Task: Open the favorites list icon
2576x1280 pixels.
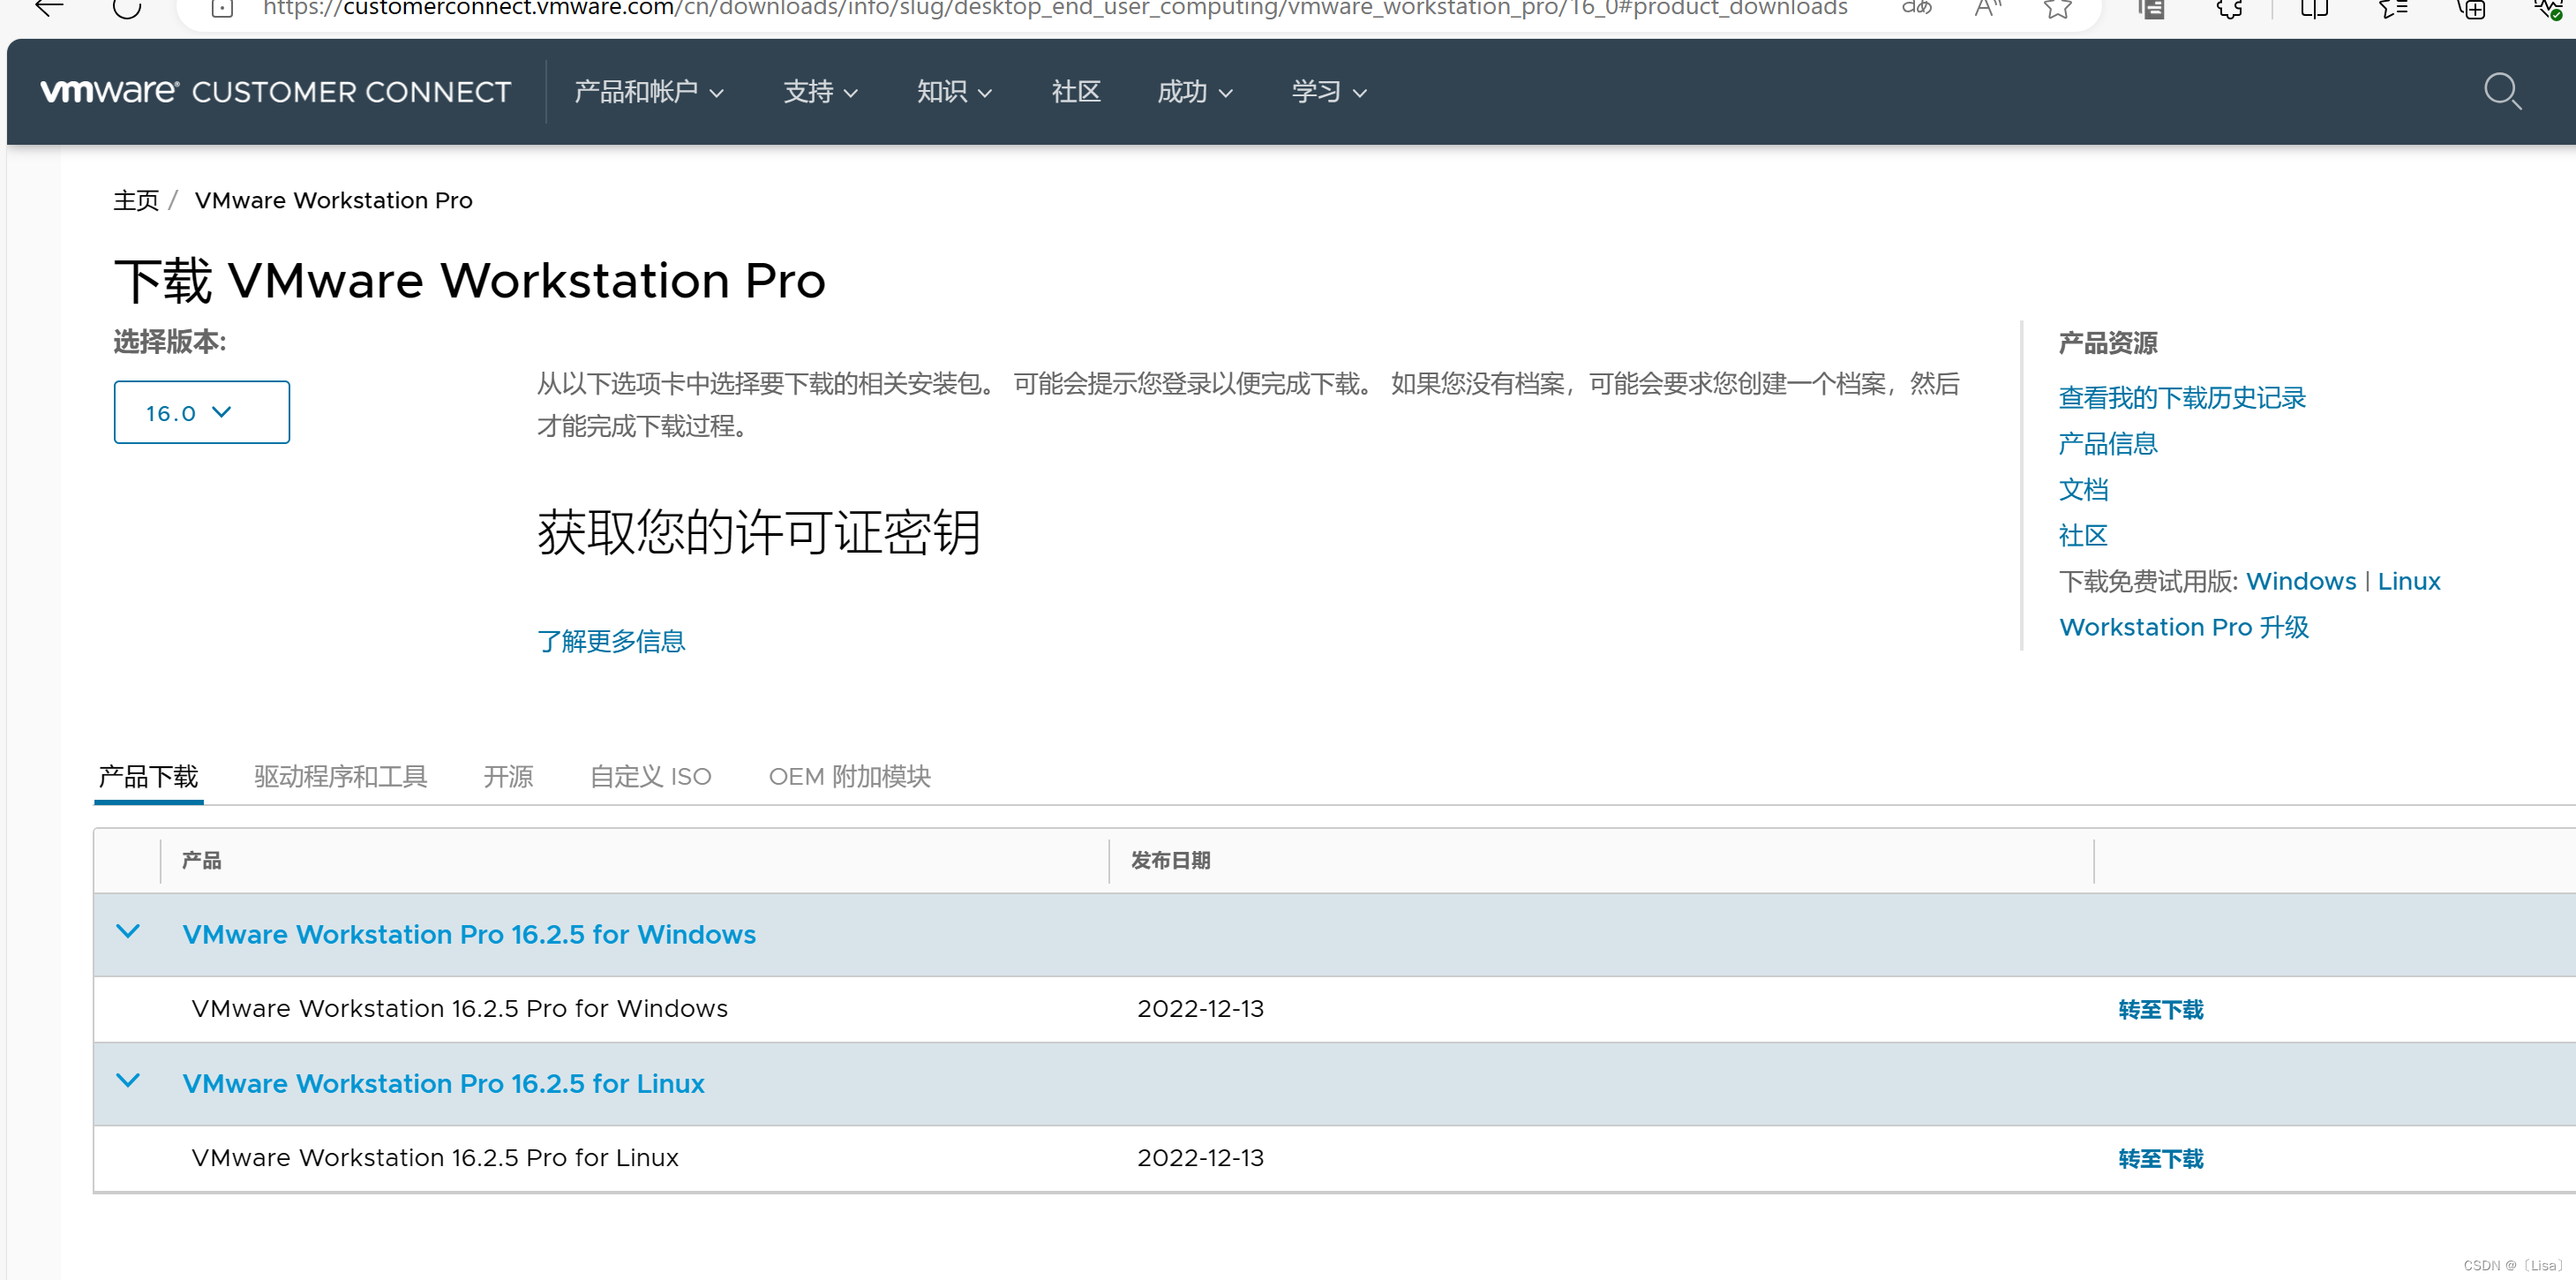Action: [2392, 9]
